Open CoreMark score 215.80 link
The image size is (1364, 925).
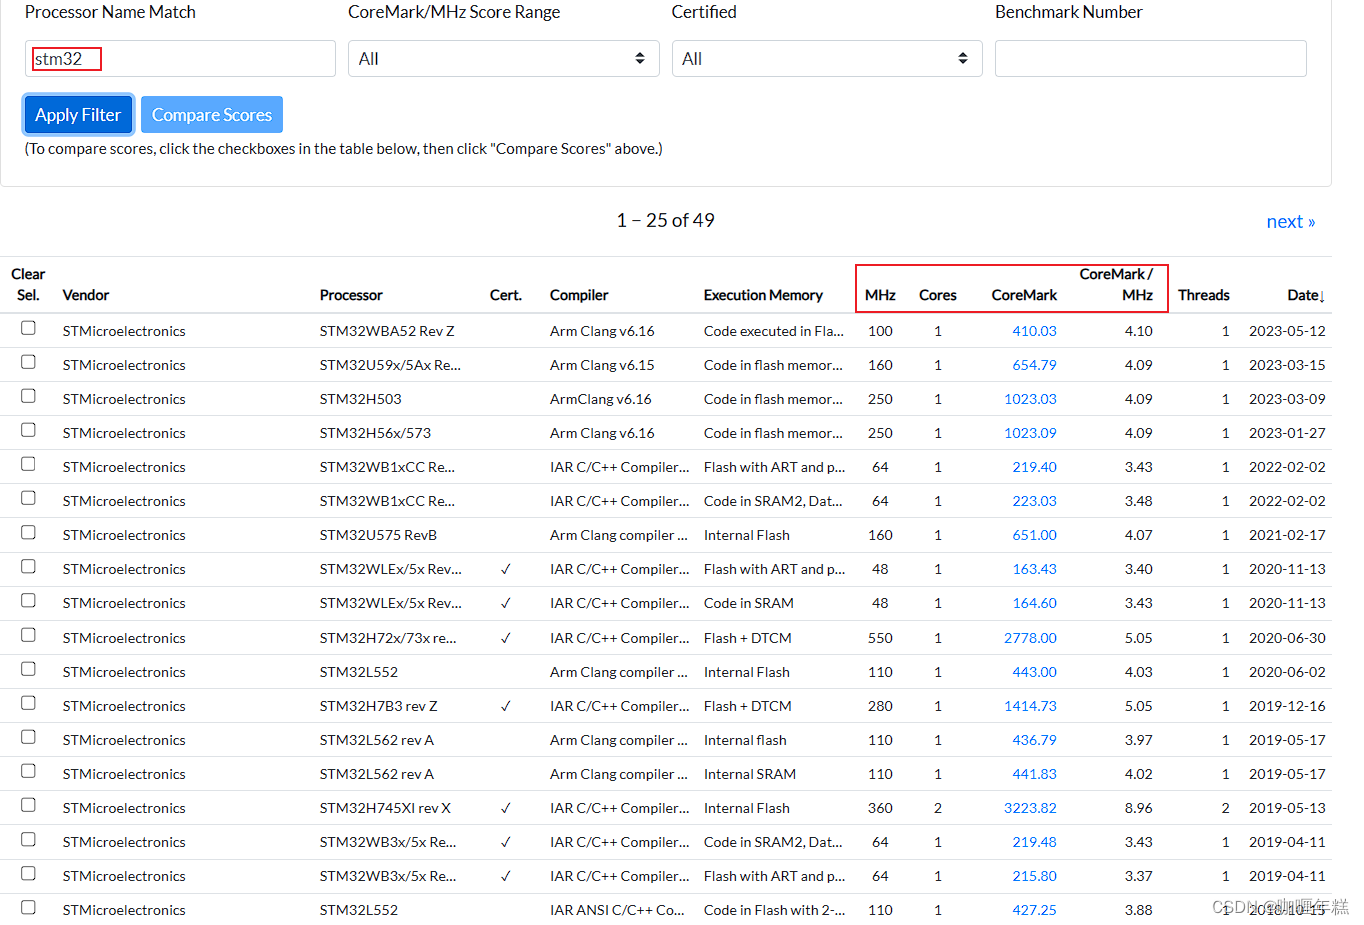[x=1034, y=876]
